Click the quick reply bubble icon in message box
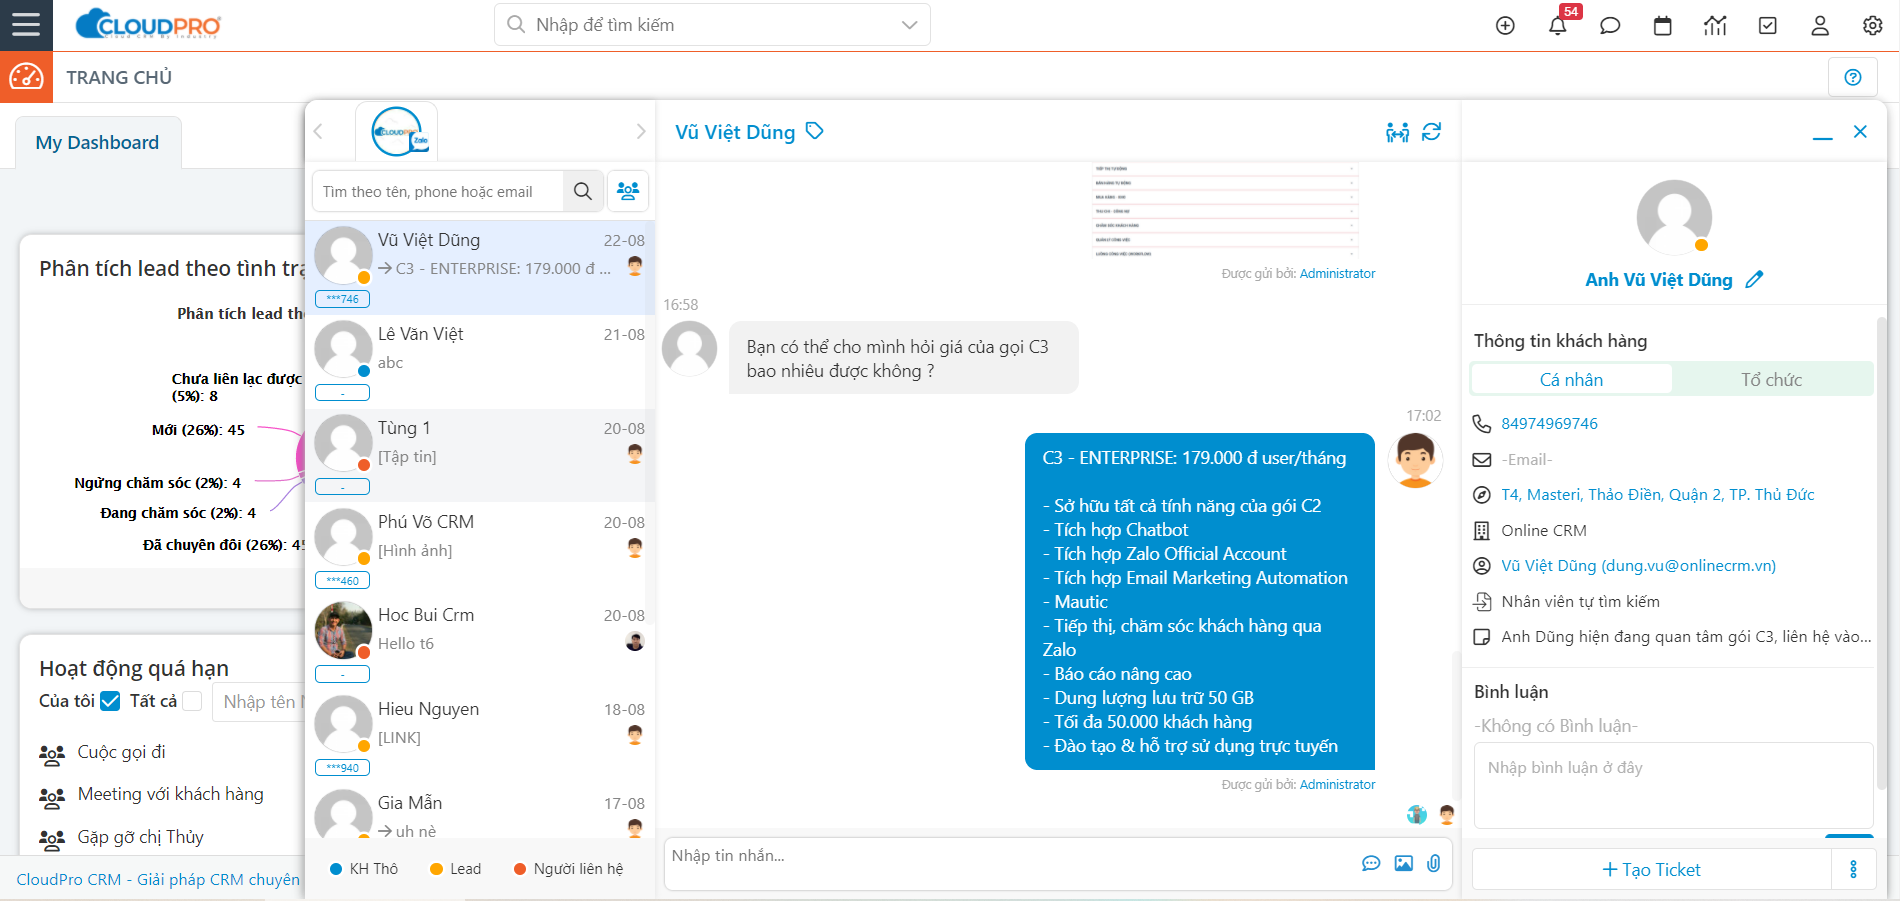The image size is (1900, 901). 1371,863
